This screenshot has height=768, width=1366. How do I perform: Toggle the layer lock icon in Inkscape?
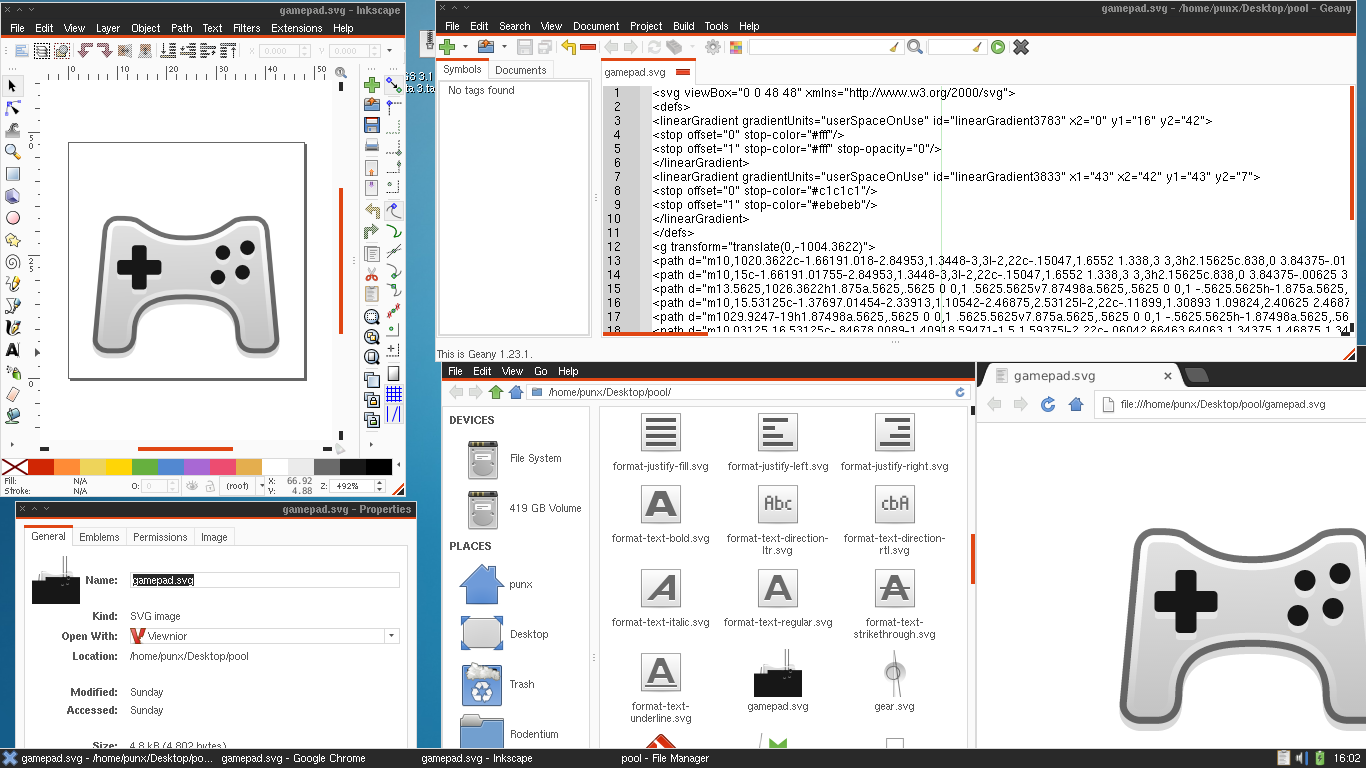point(210,486)
